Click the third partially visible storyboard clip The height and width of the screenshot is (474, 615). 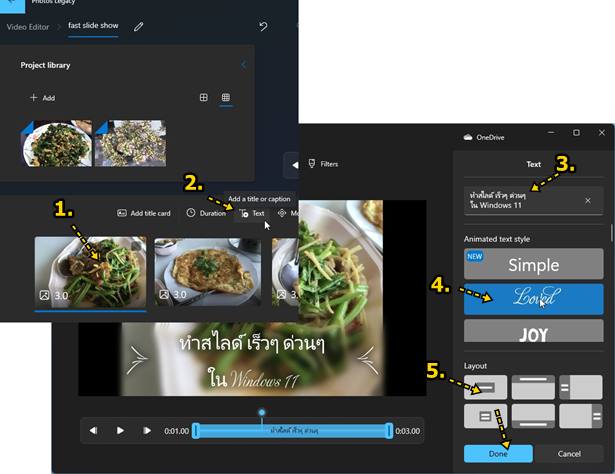[285, 272]
